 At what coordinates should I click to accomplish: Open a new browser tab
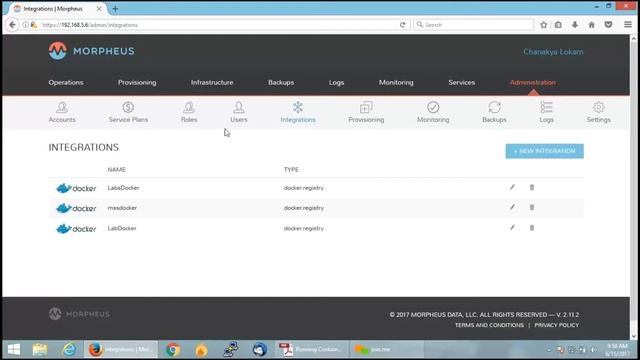[x=115, y=9]
